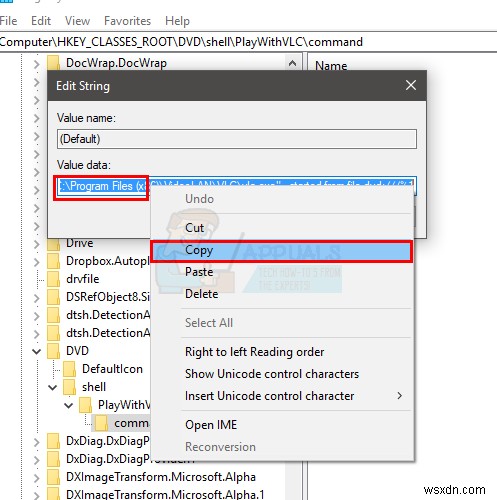Expand the DSRefObject8 tree node
This screenshot has width=497, height=500.
(37, 298)
